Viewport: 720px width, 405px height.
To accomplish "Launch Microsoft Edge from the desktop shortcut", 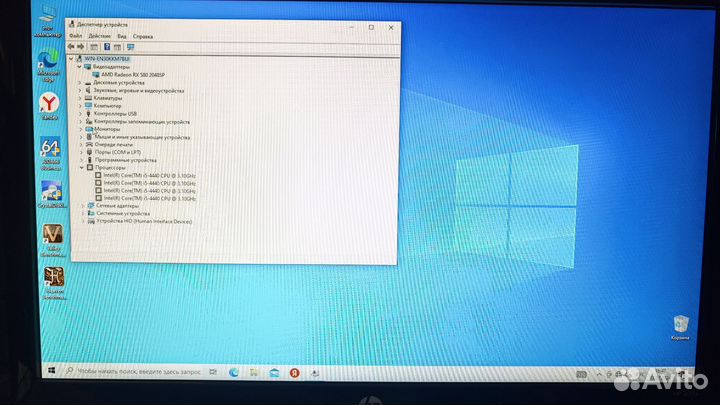I will (48, 66).
